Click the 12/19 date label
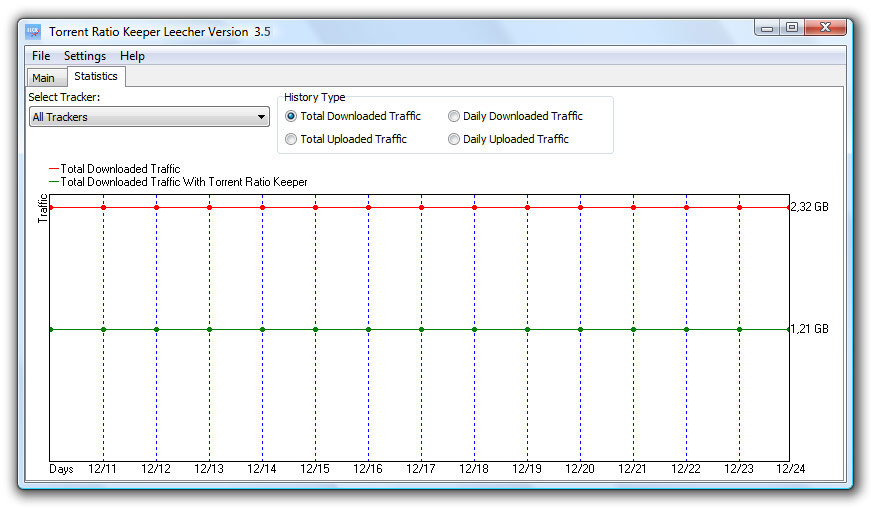 point(527,469)
